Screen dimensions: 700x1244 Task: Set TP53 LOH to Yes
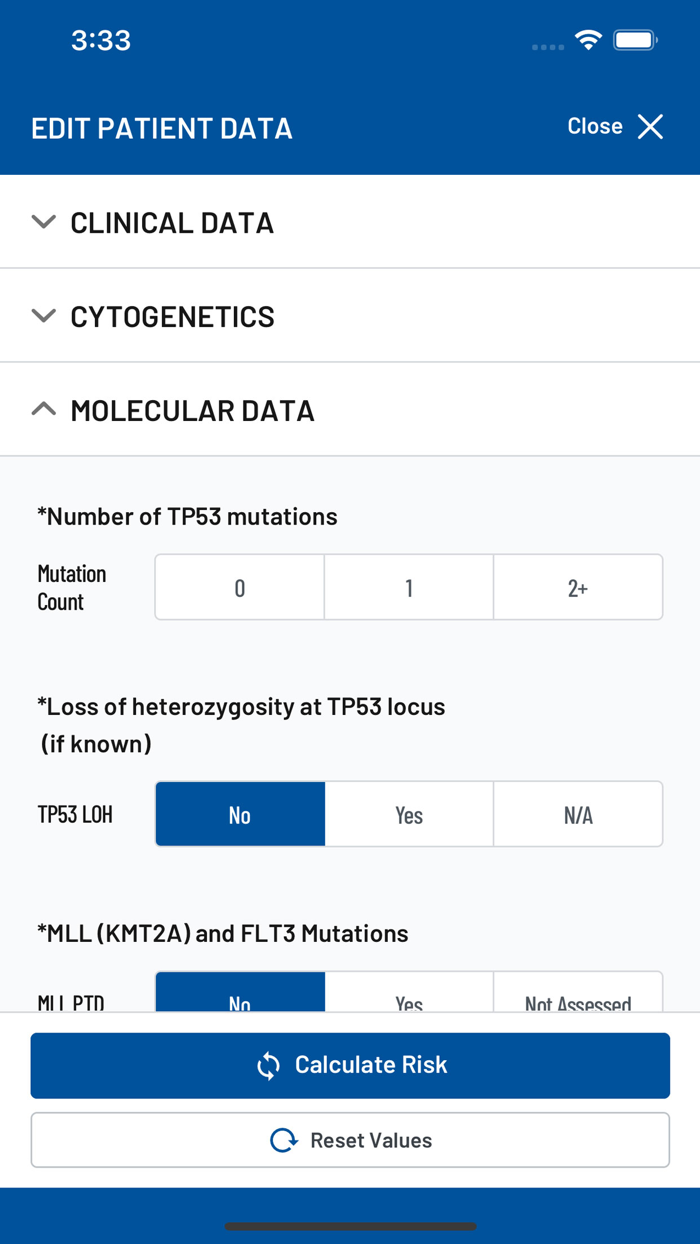(x=409, y=814)
